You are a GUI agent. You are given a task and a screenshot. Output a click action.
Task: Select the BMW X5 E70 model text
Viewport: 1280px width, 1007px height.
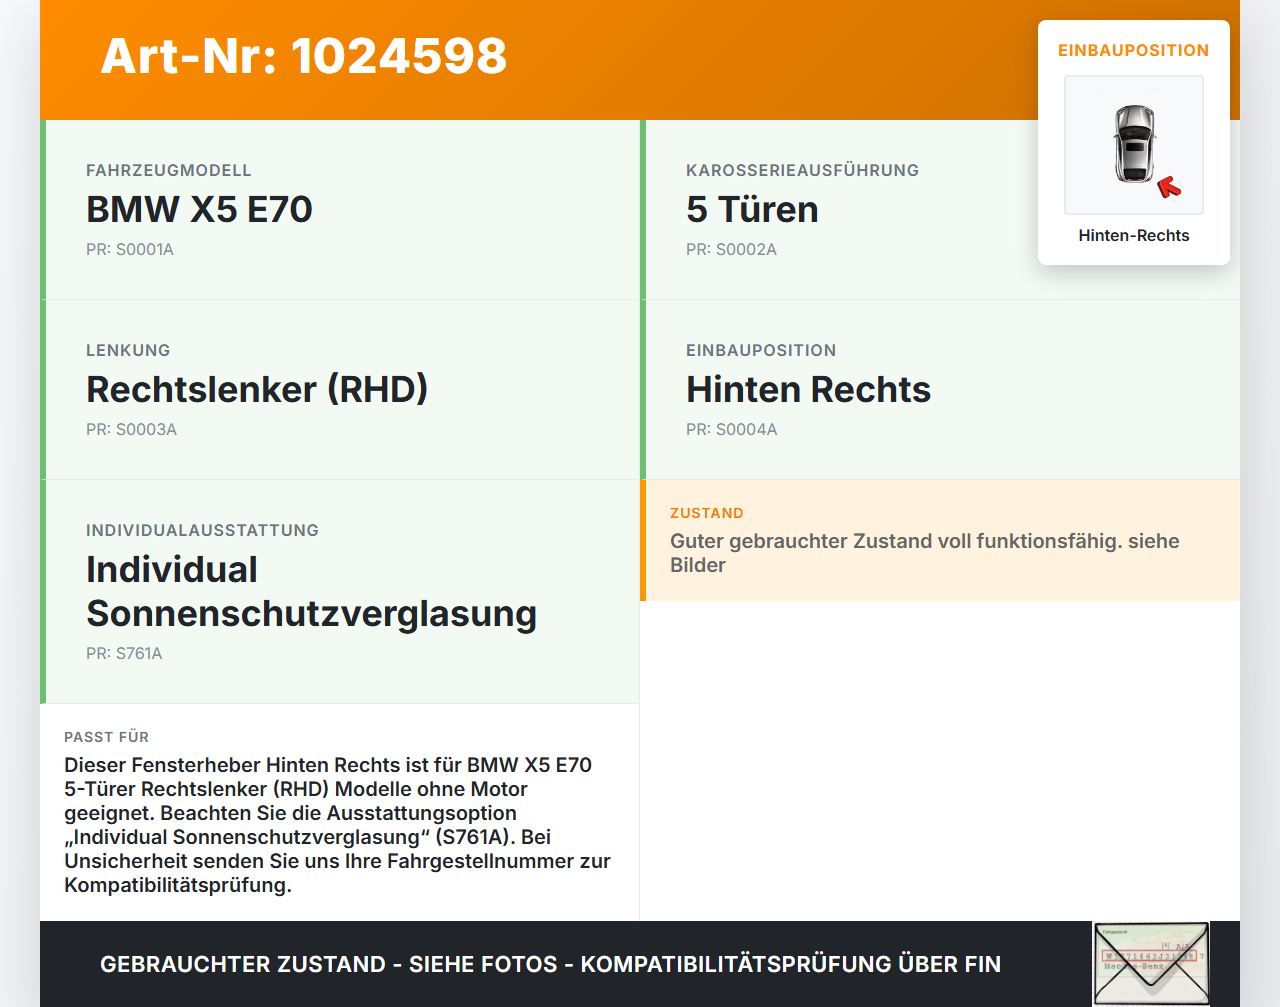pyautogui.click(x=199, y=209)
